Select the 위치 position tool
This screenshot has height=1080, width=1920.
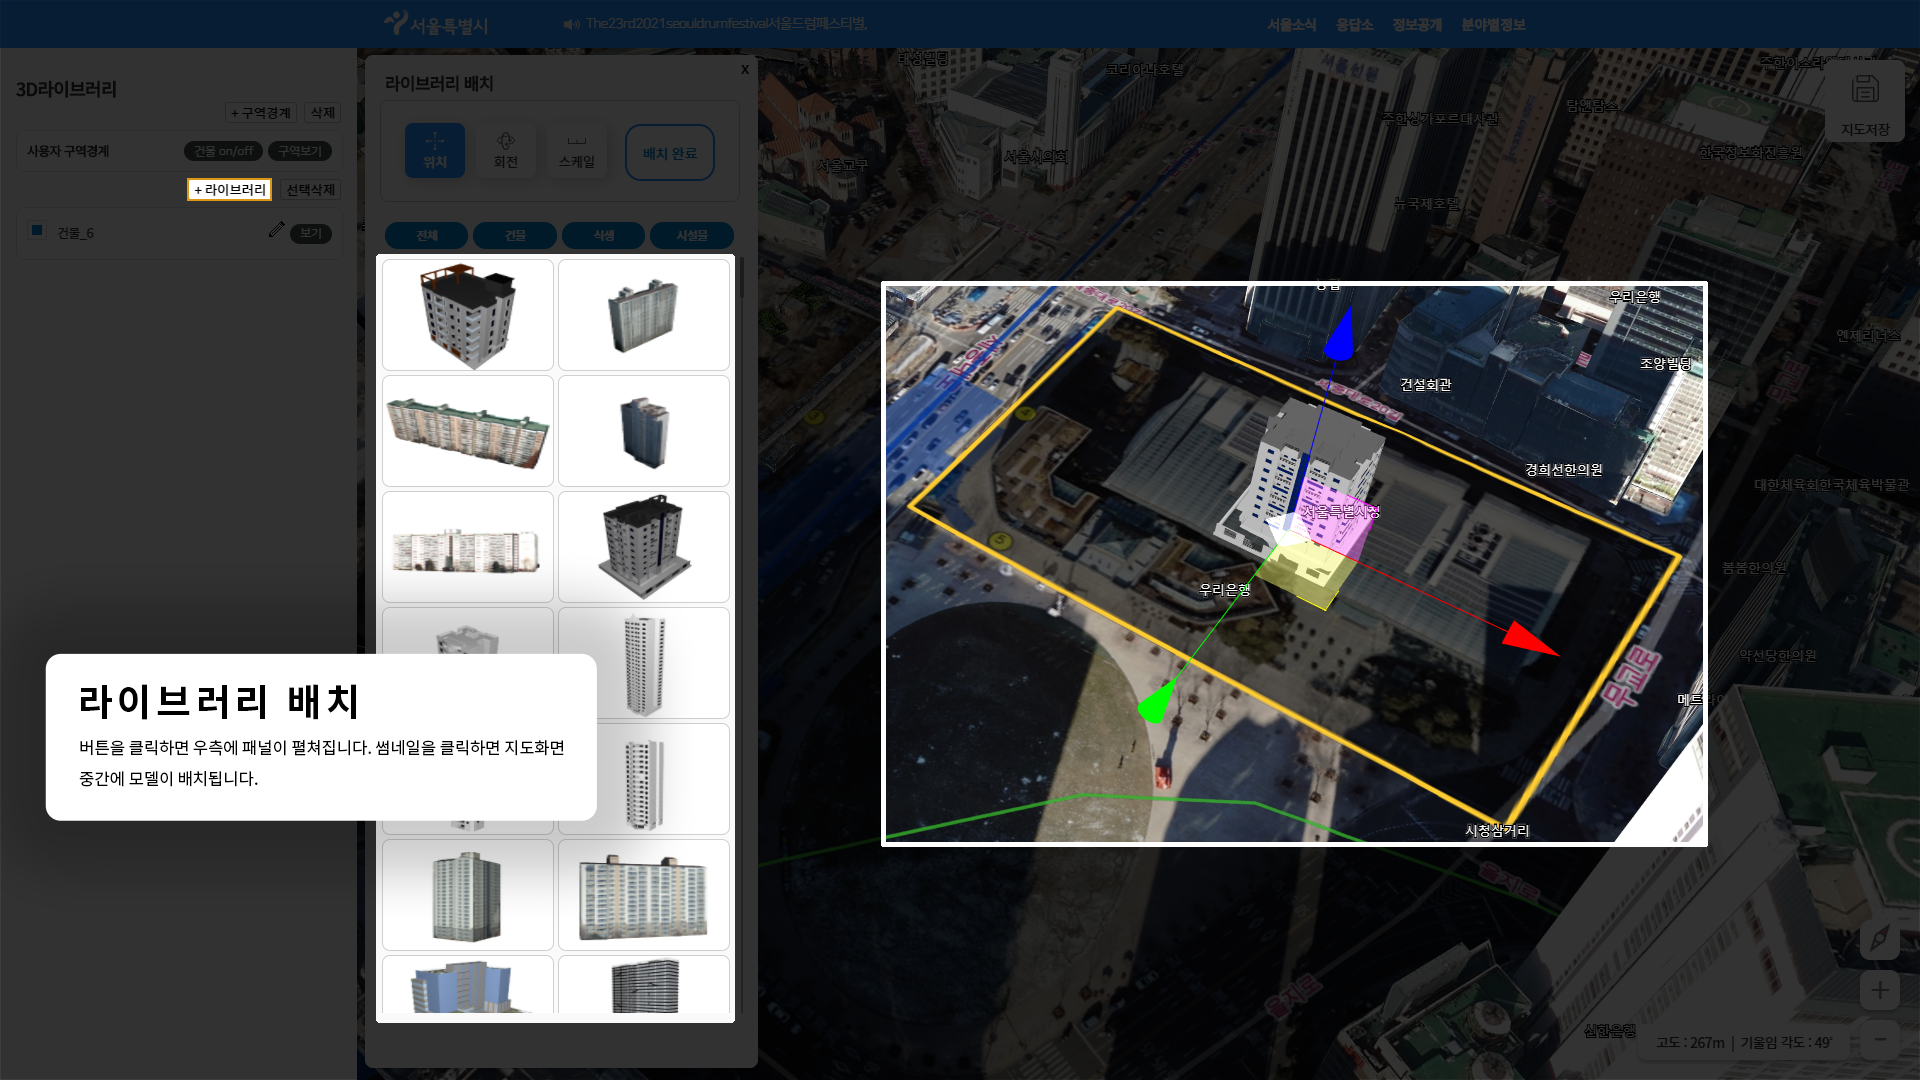(435, 151)
